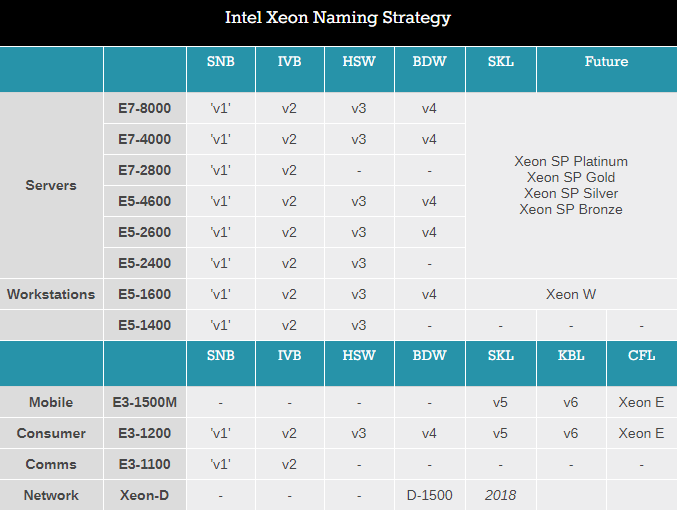Click Xeon E in the Mobile row
This screenshot has width=677, height=511.
[x=641, y=402]
